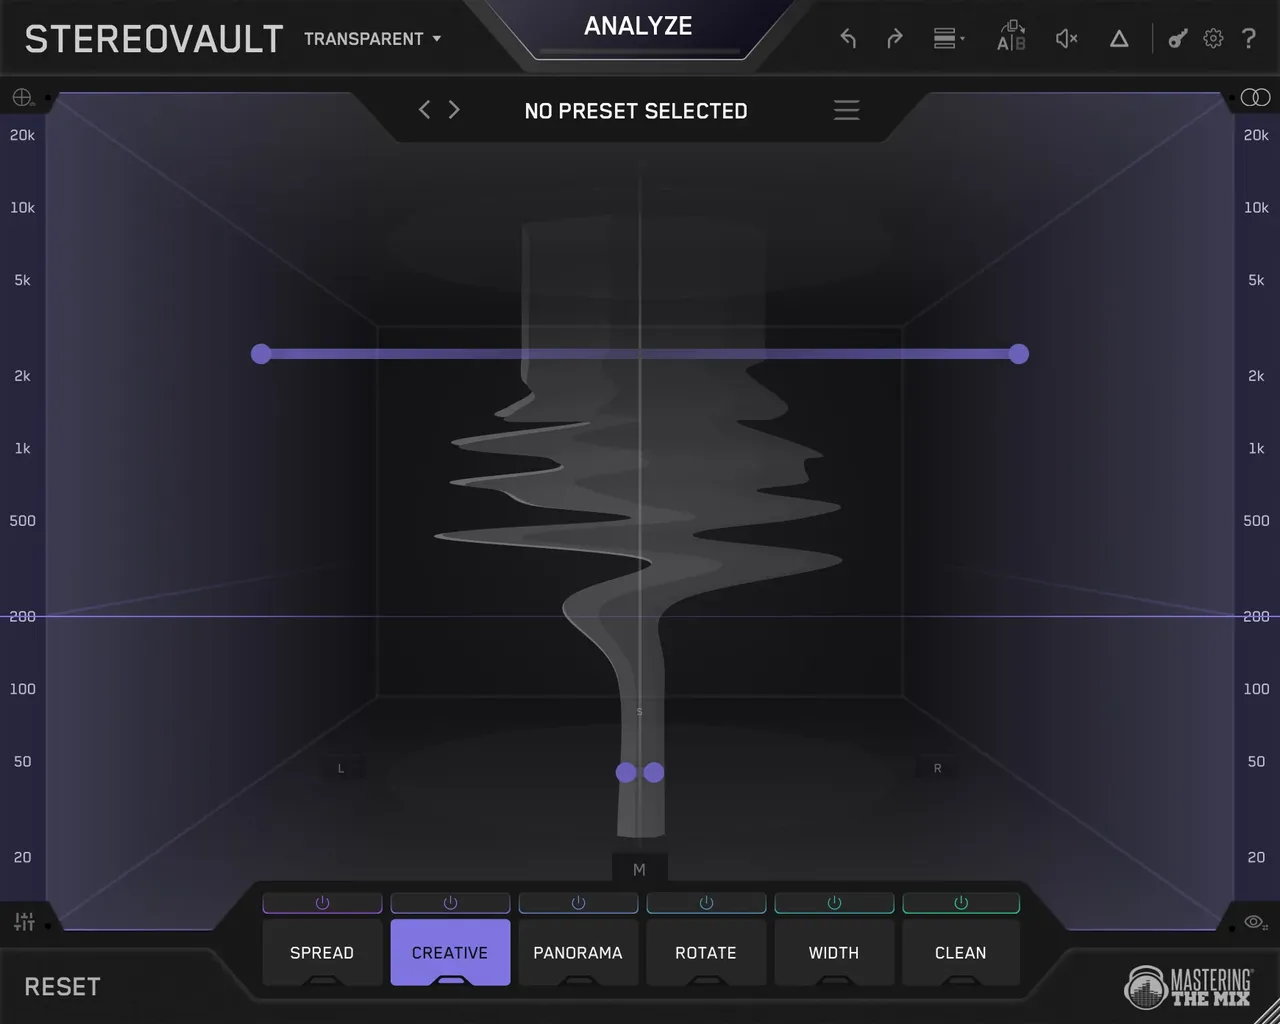Click the S side label in display
This screenshot has width=1280, height=1024.
(639, 712)
